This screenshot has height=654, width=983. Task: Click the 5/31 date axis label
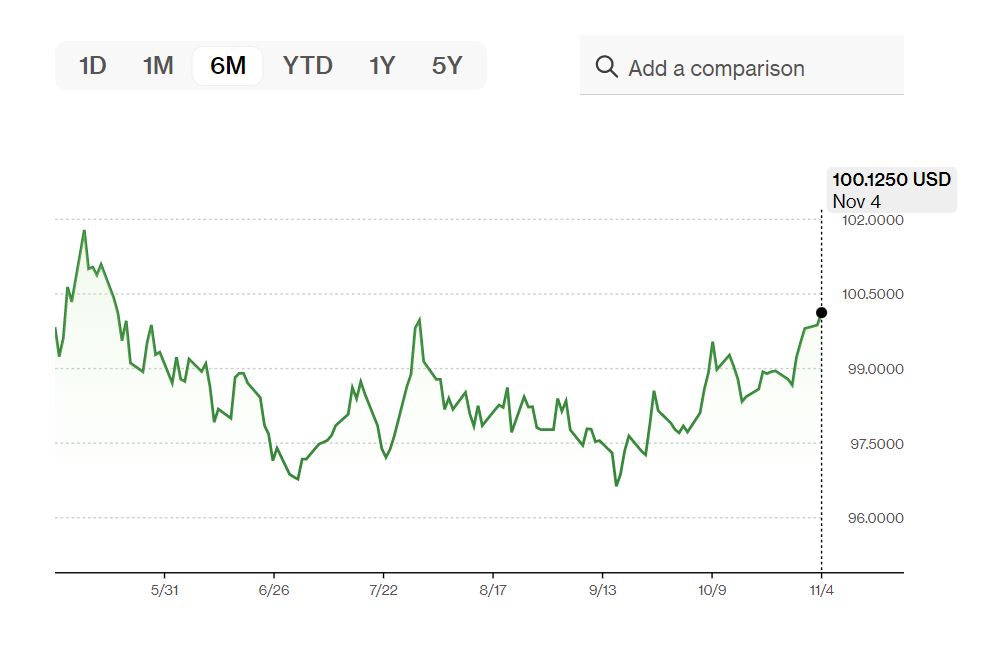pos(164,591)
